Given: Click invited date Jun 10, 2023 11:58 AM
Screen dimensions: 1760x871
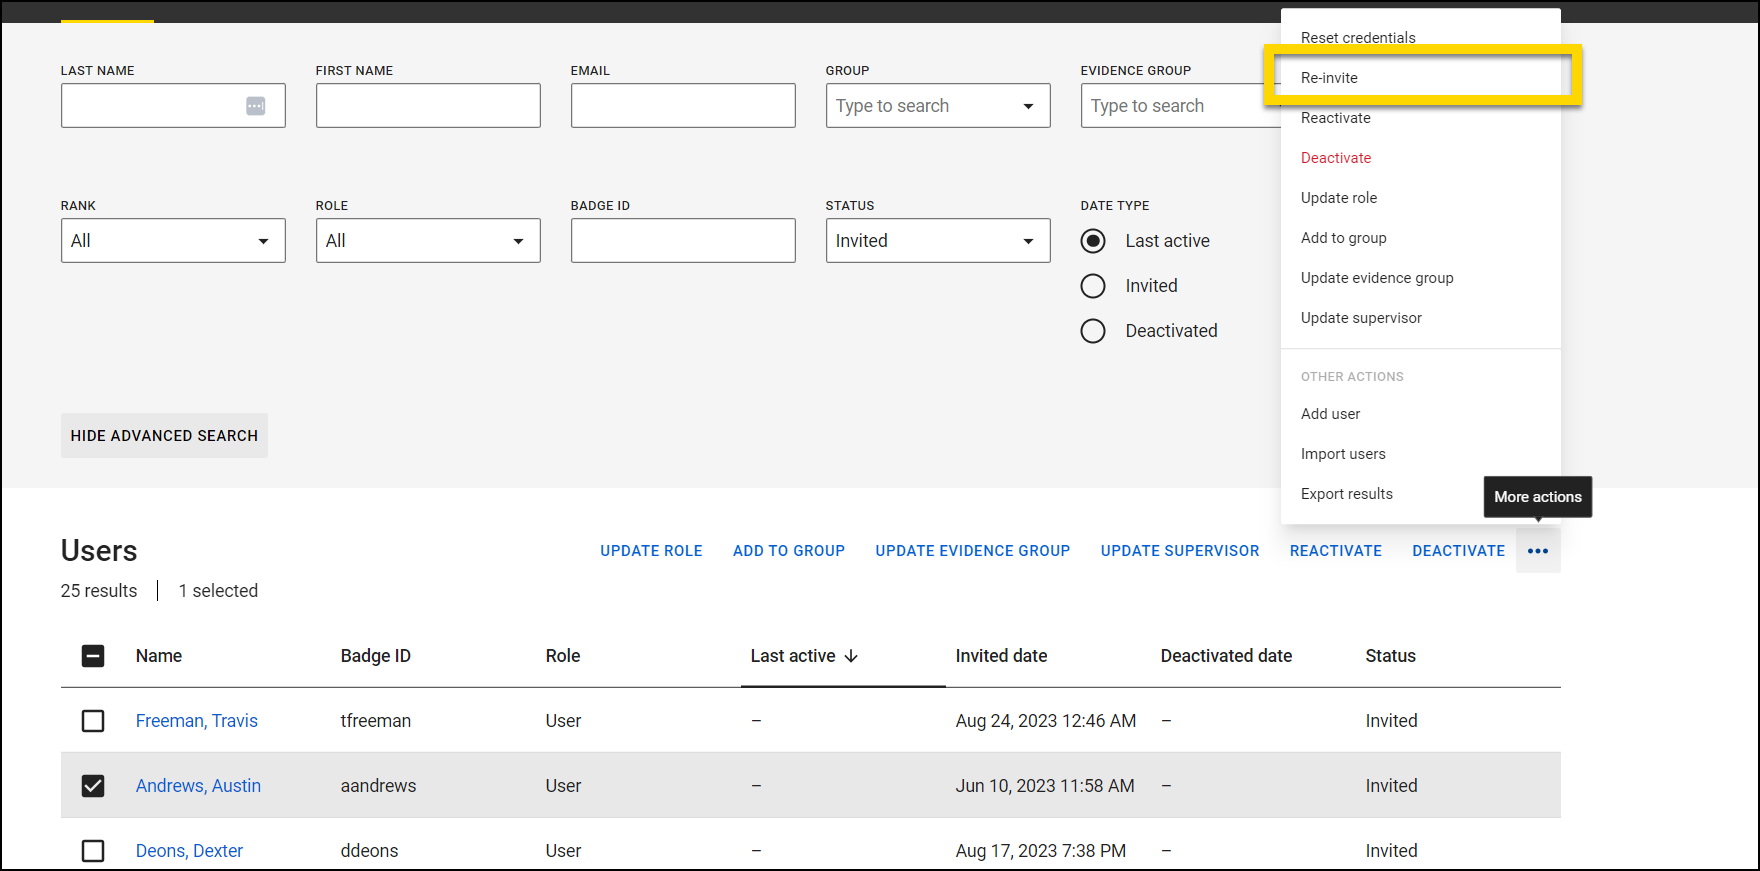Looking at the screenshot, I should coord(1045,786).
